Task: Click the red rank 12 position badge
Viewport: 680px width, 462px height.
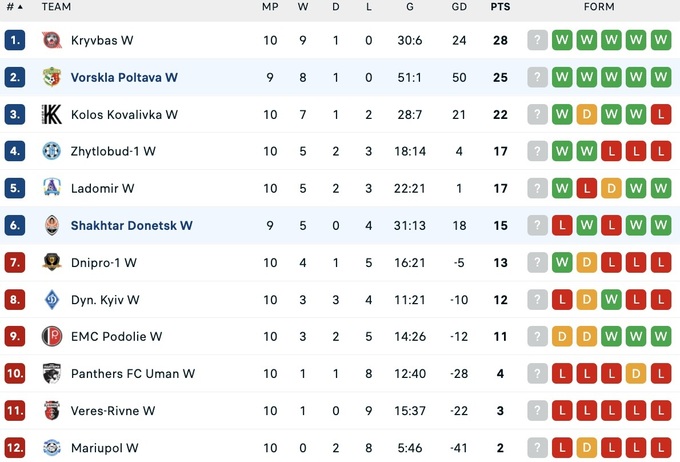Action: pos(14,448)
